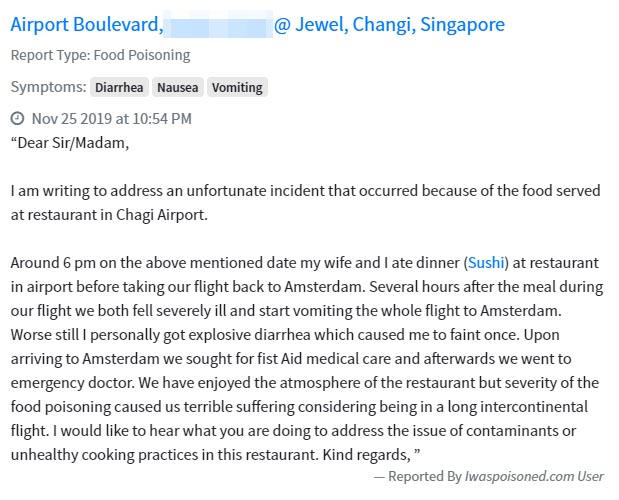
Task: Click the Report Type: Food Poisoning line
Action: (x=101, y=55)
